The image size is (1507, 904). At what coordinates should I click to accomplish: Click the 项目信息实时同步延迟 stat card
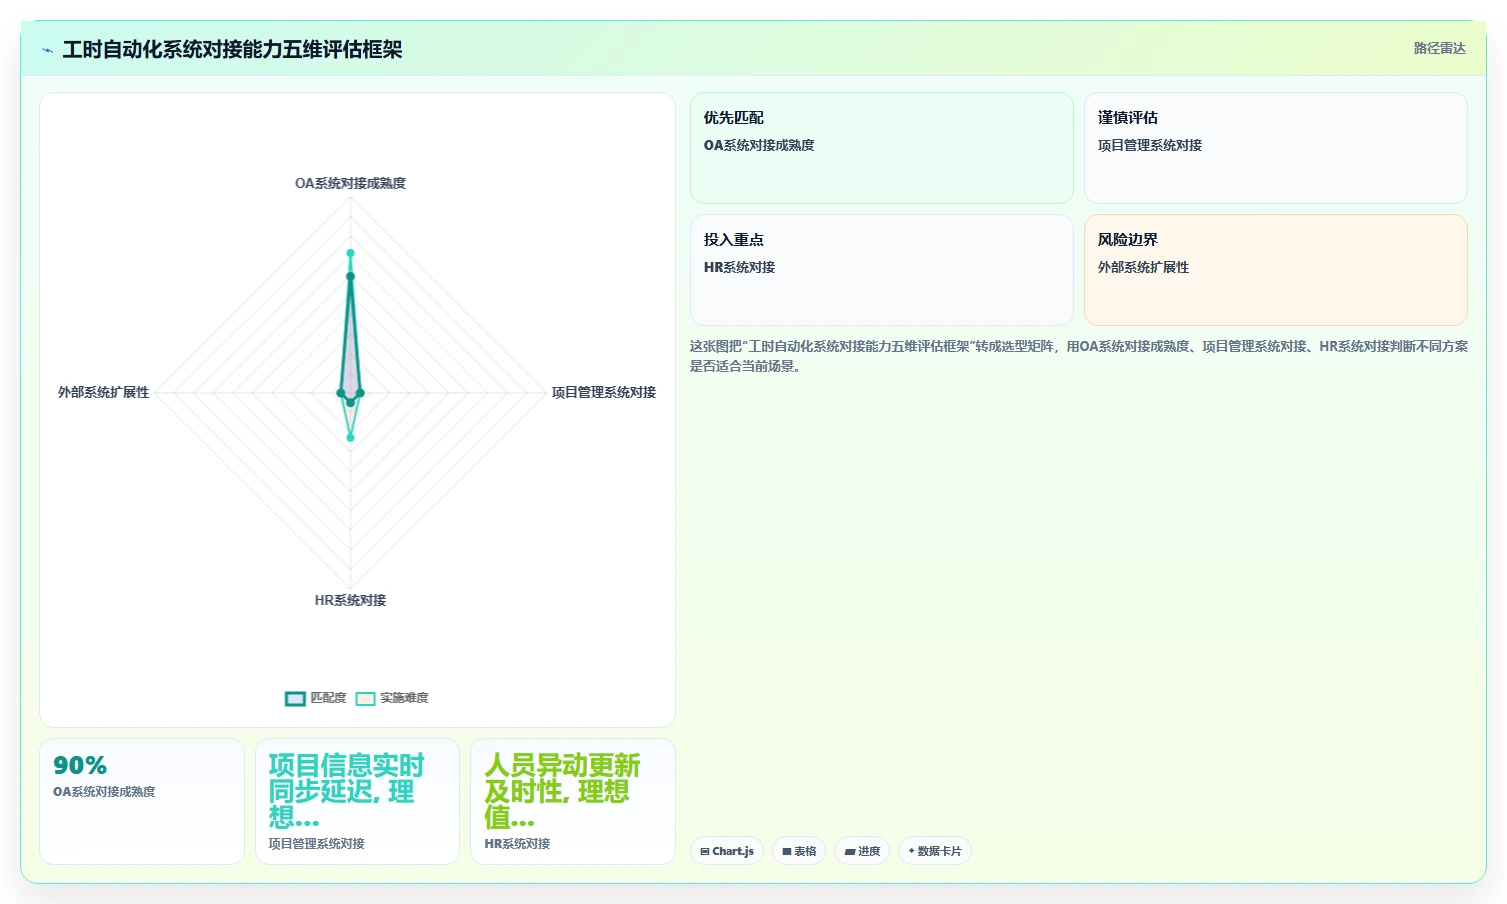(x=357, y=801)
